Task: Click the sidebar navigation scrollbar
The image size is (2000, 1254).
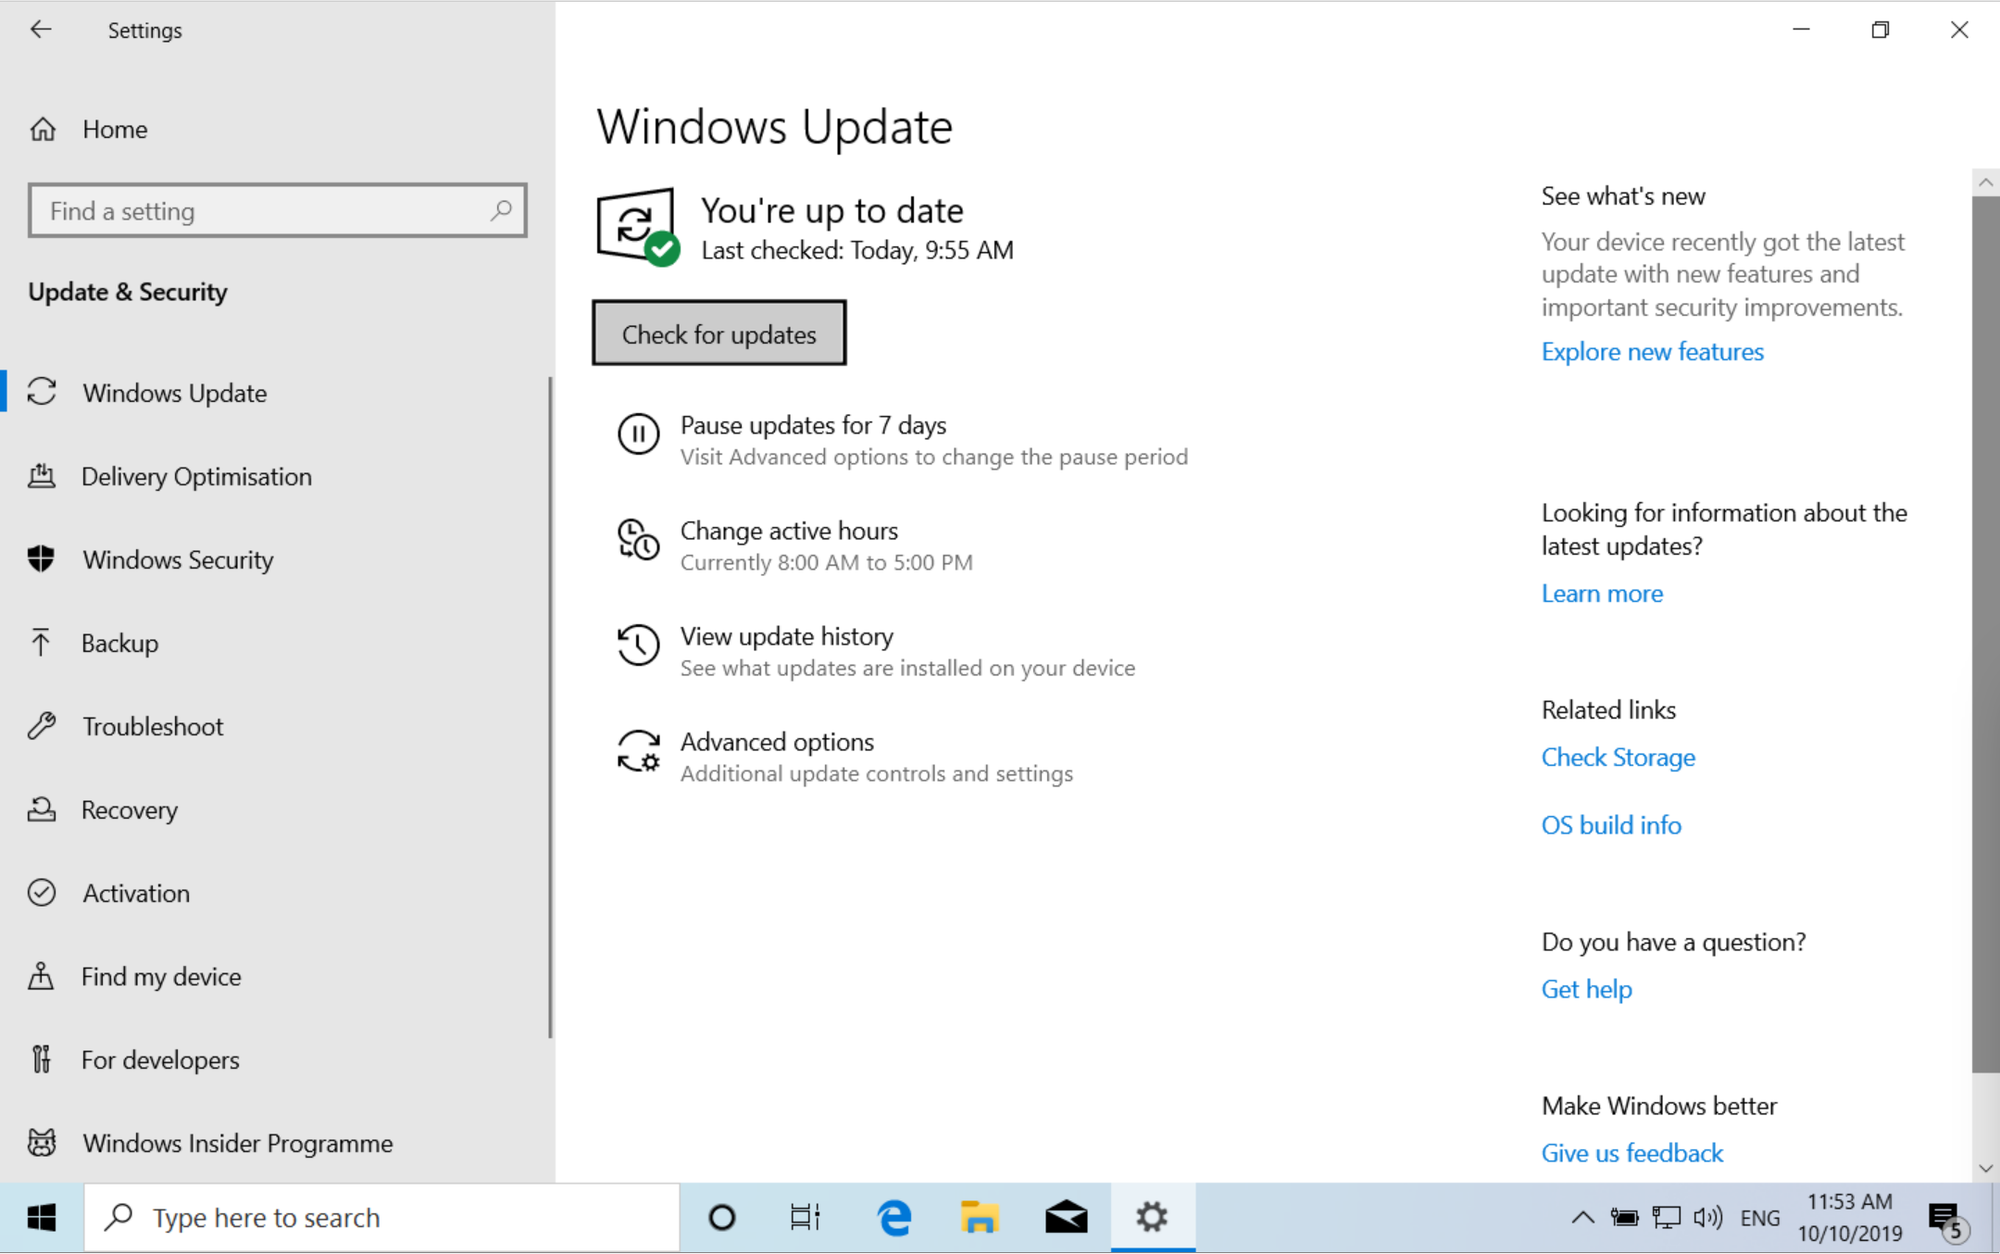Action: point(550,707)
